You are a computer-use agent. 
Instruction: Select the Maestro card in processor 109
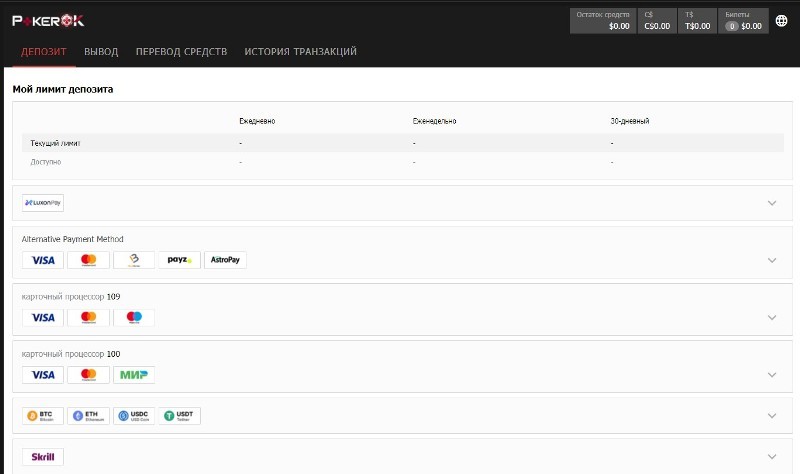coord(134,317)
